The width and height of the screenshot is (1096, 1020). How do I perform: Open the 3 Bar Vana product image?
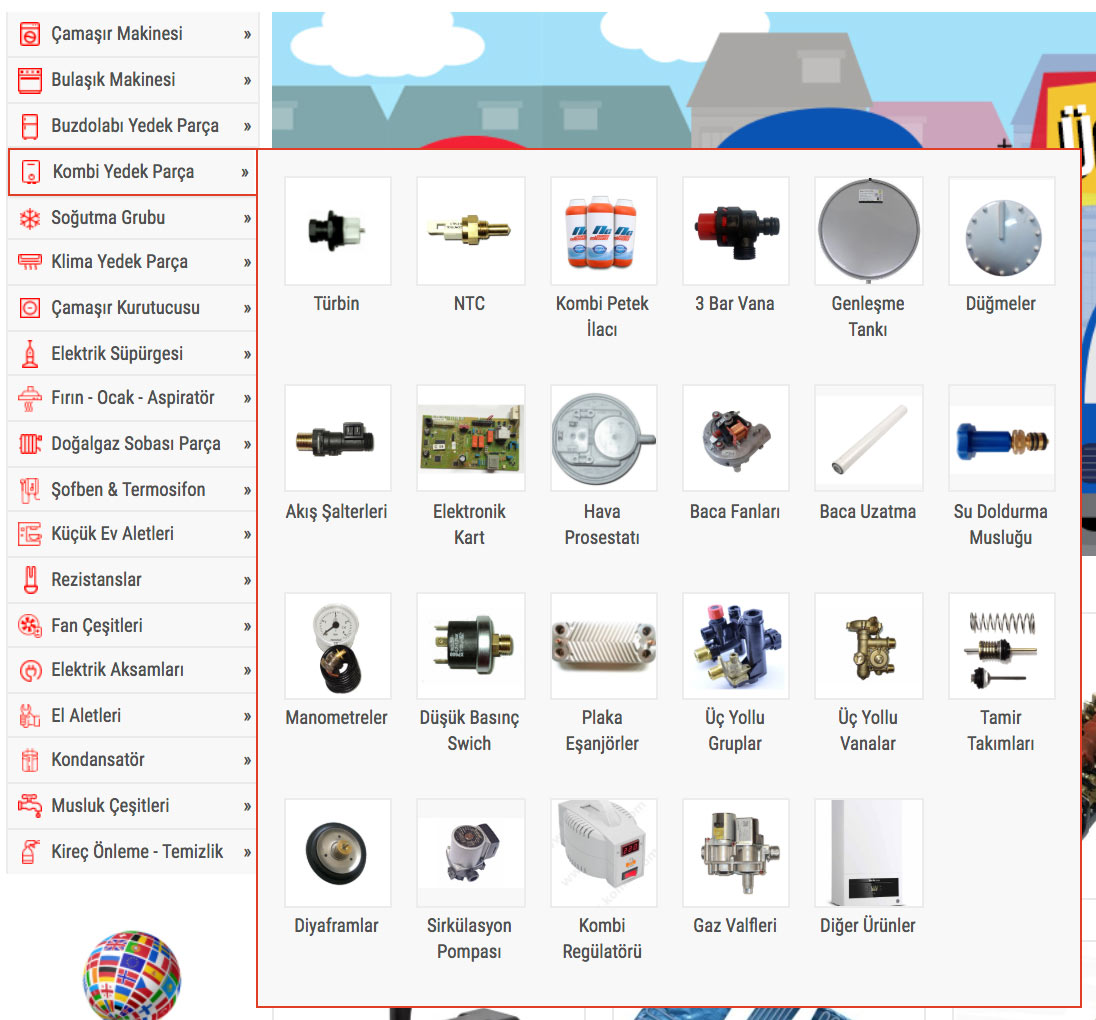coord(736,231)
